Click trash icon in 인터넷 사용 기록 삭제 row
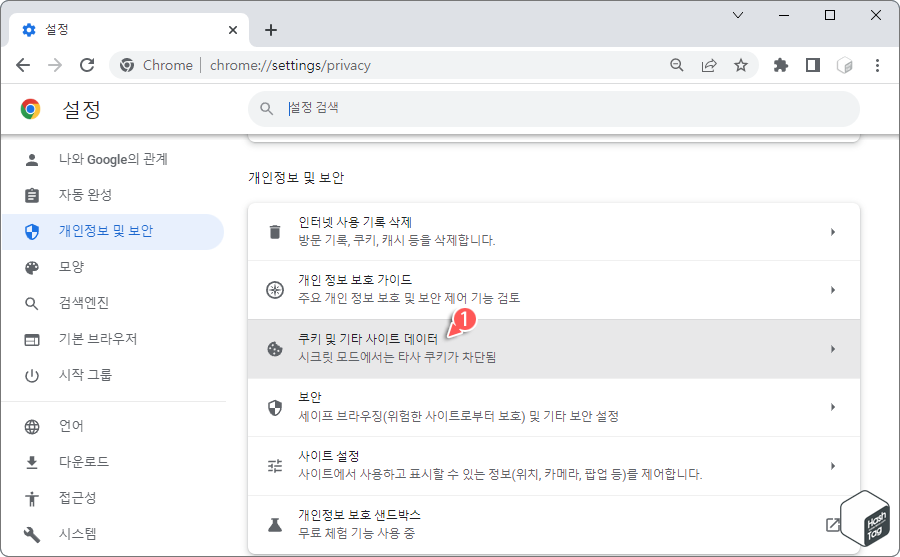 point(275,232)
